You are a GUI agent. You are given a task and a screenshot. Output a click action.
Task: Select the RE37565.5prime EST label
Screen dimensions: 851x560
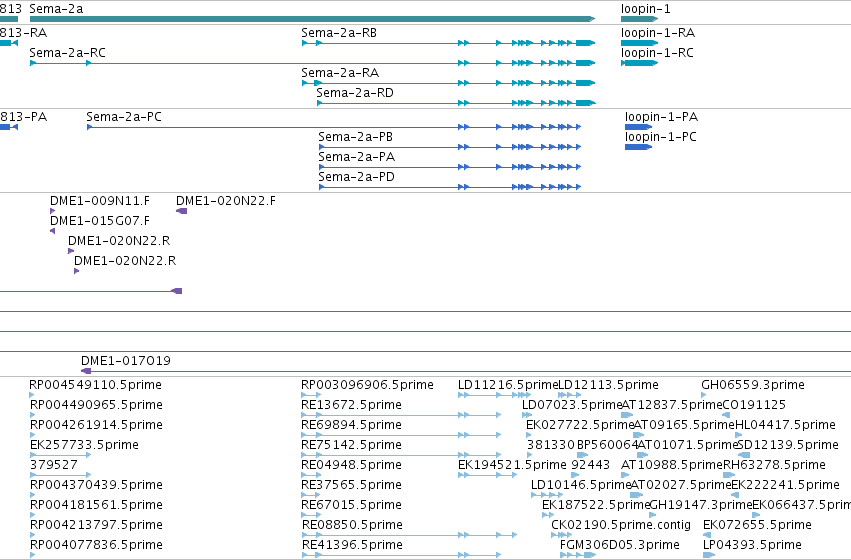point(352,485)
